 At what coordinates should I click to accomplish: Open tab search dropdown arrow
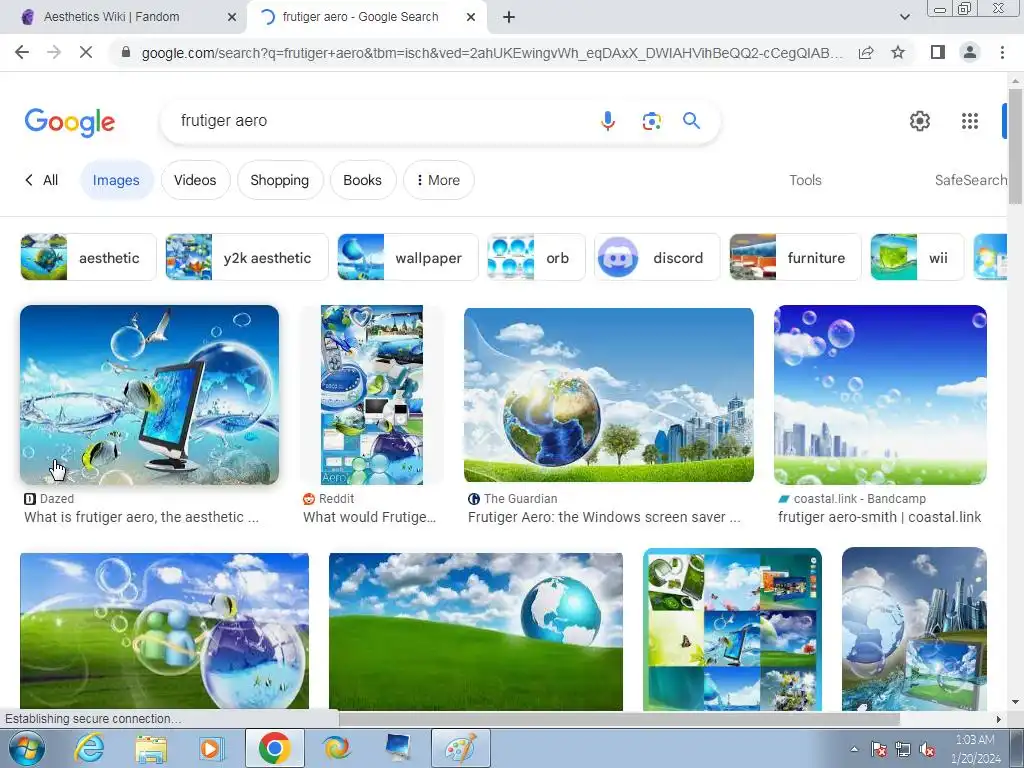904,17
